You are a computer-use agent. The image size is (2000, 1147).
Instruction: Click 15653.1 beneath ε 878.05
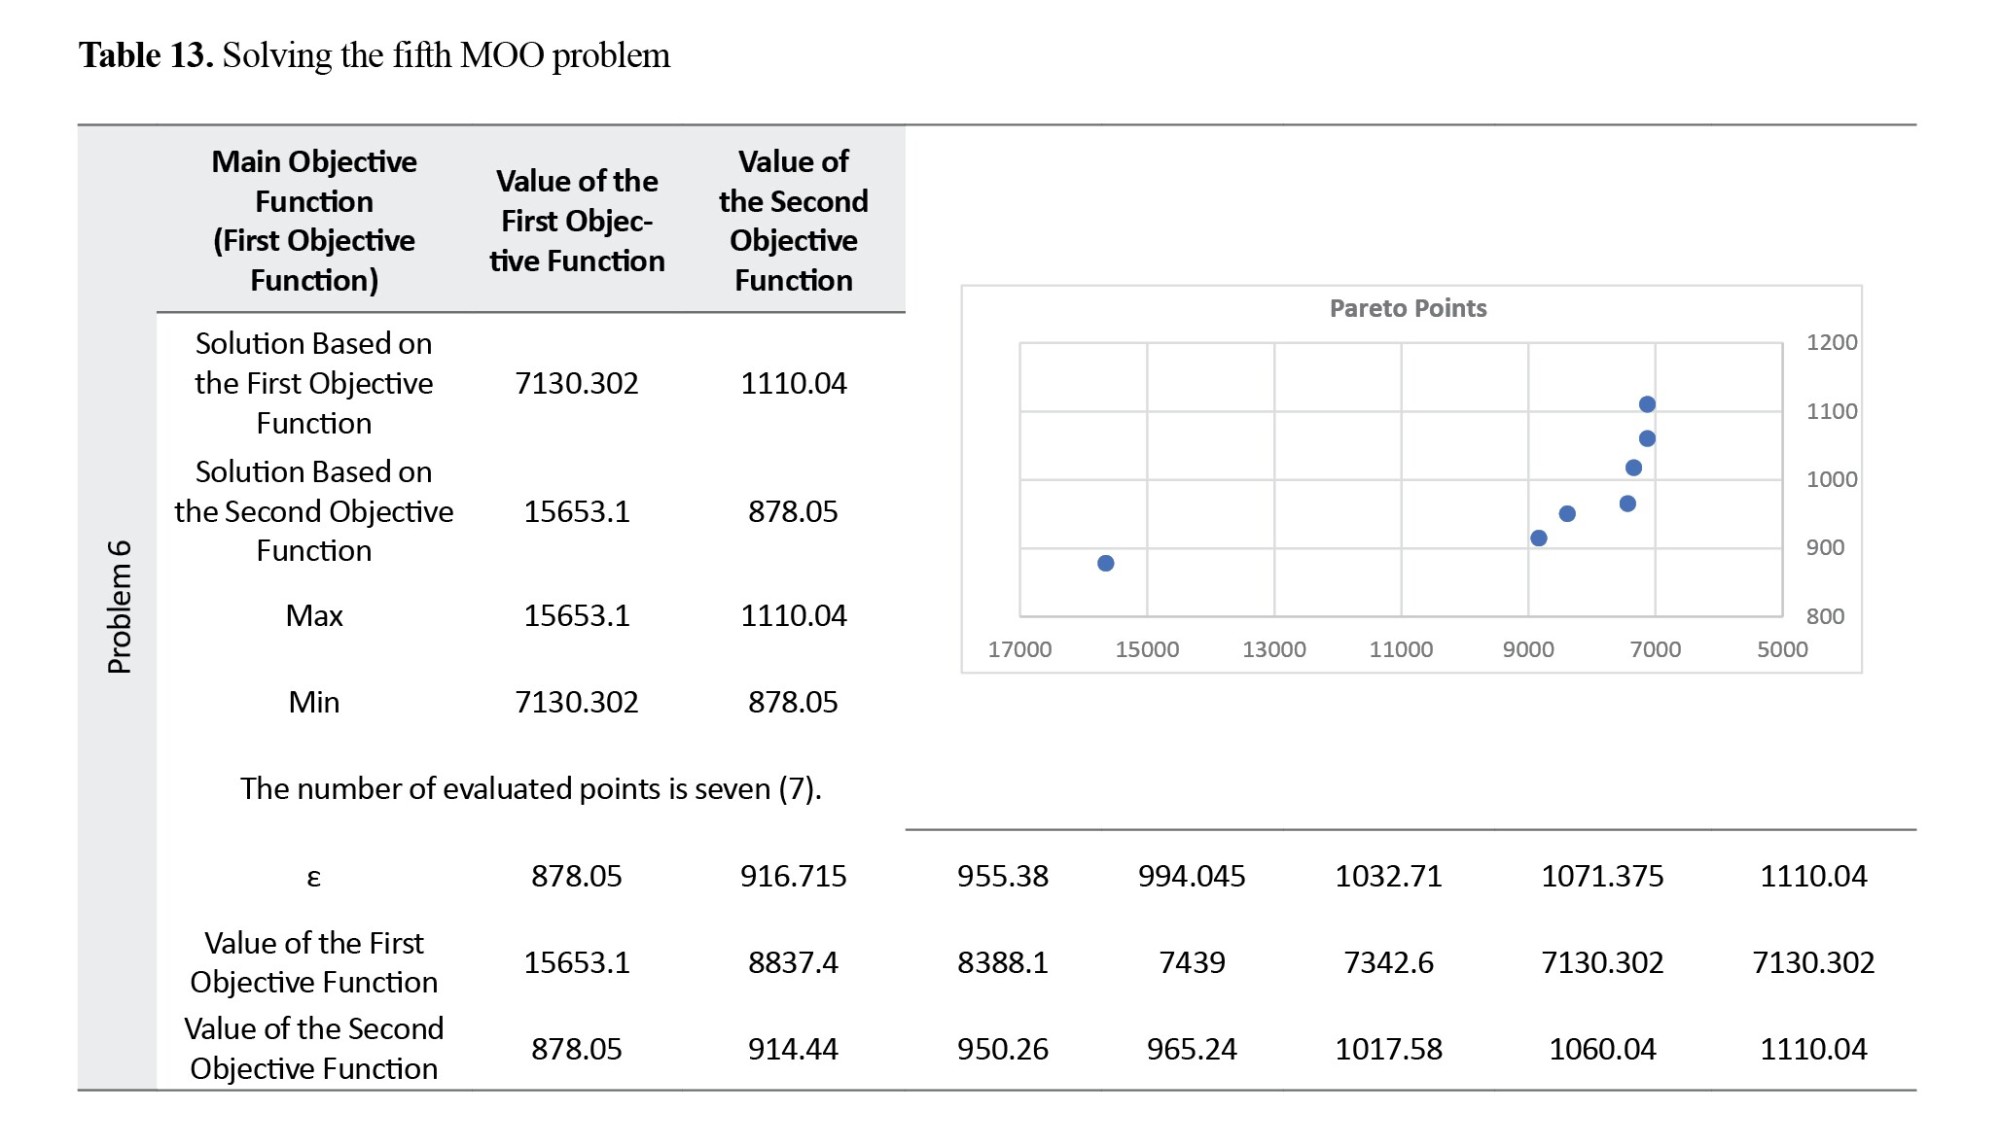pos(577,962)
